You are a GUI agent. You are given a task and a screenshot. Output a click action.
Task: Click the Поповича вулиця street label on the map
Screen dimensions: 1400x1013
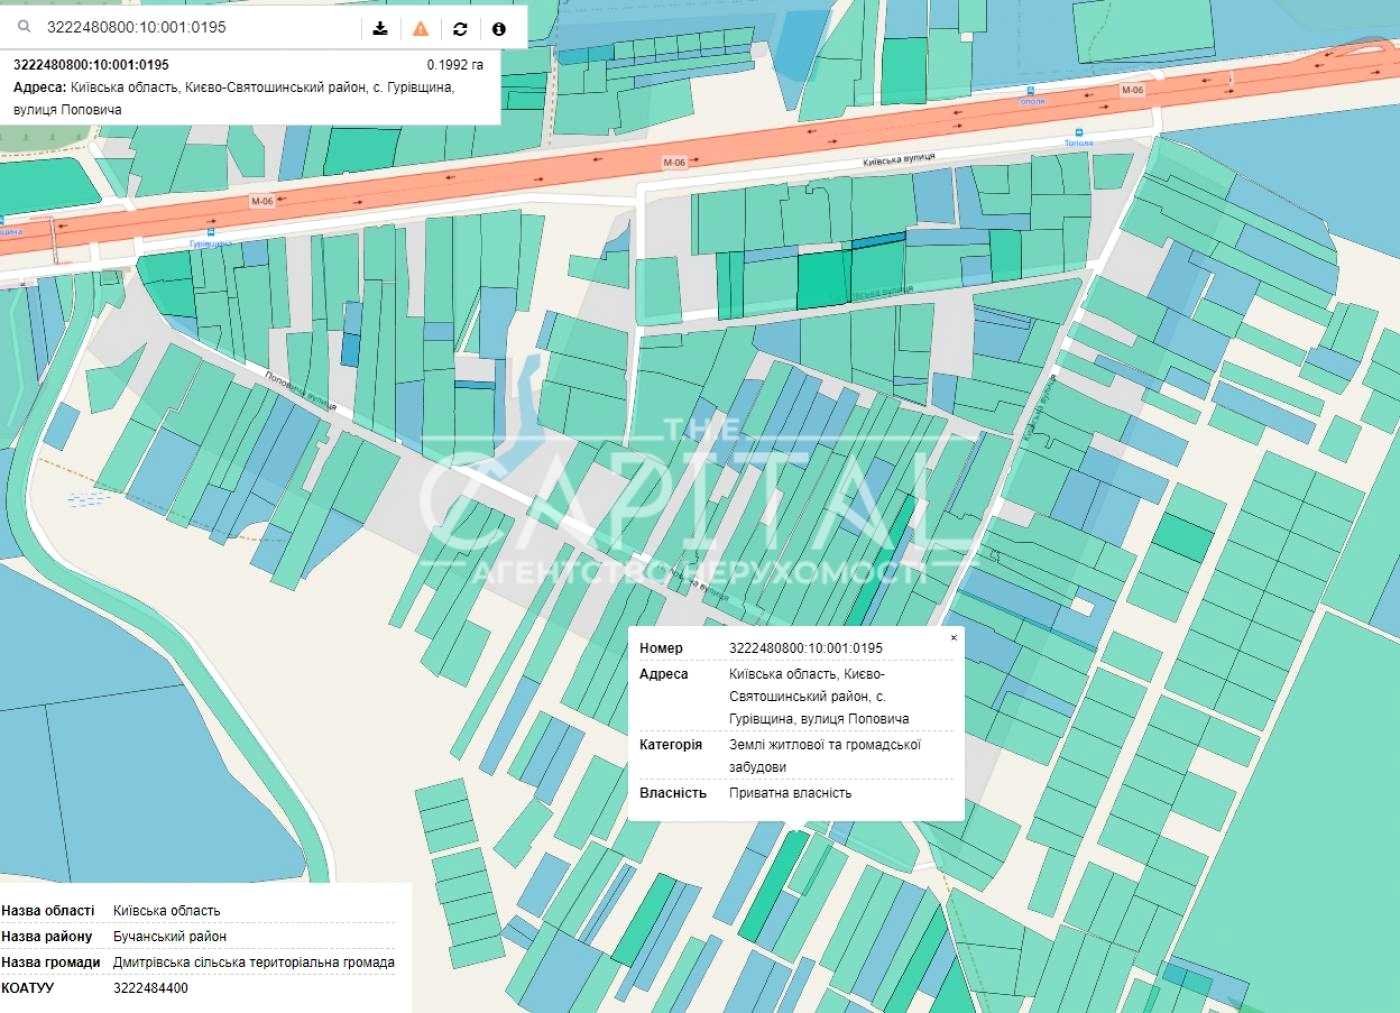tap(301, 391)
